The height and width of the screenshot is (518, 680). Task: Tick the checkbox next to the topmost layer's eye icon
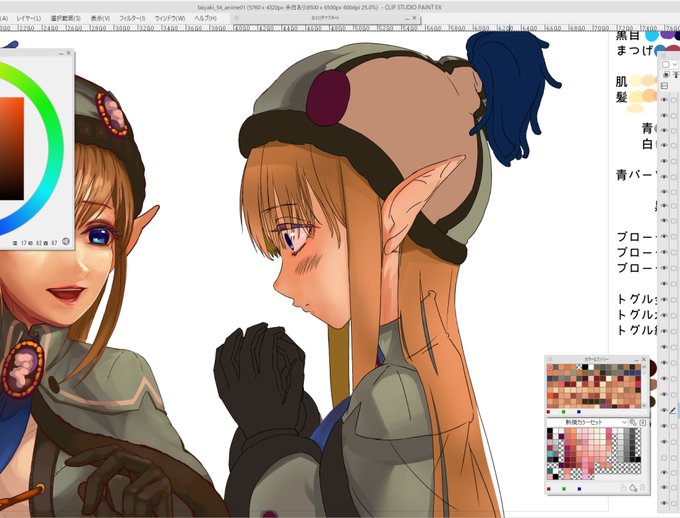click(673, 100)
